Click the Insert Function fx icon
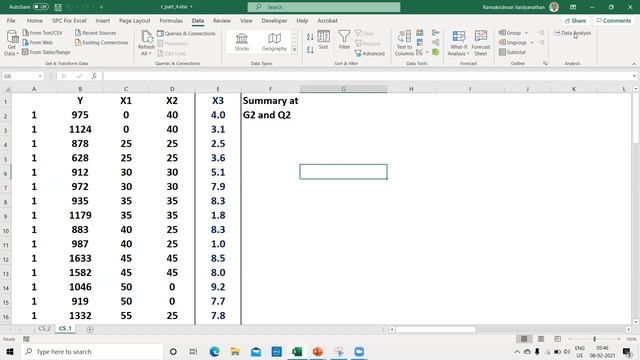640x360 pixels. pyautogui.click(x=94, y=76)
